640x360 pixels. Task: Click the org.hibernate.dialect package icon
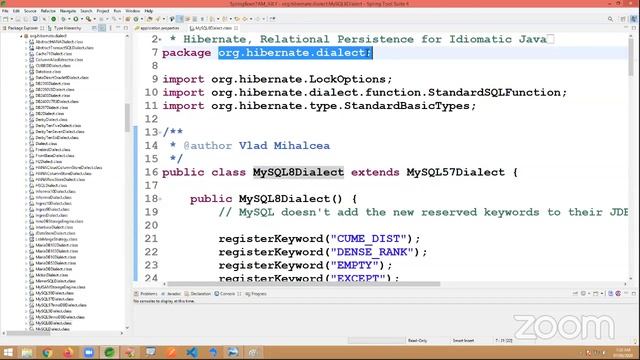coord(26,36)
